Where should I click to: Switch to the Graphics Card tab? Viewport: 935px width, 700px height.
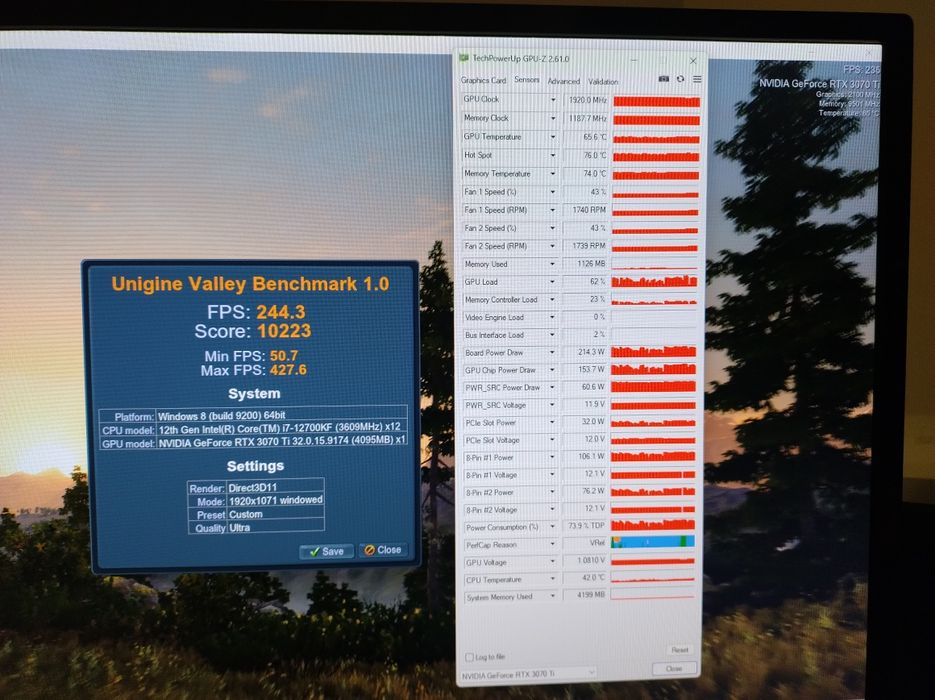click(x=483, y=80)
